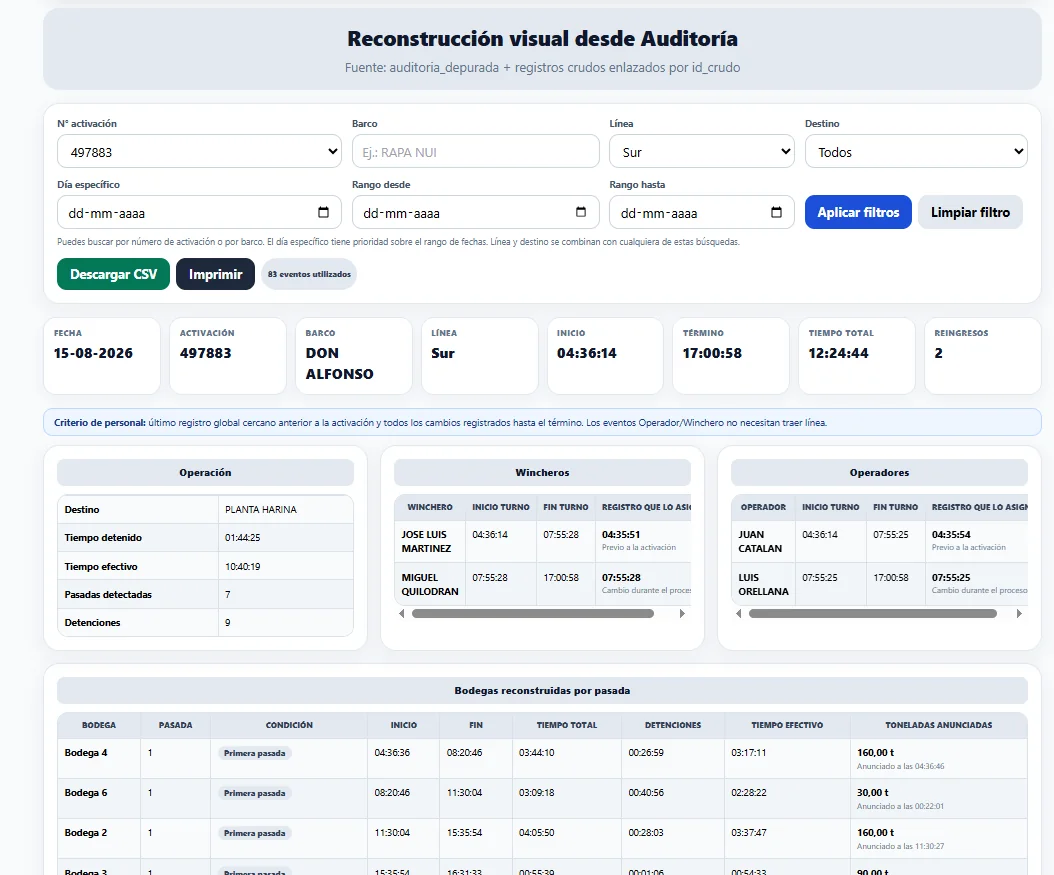1054x875 pixels.
Task: Click the Bodega 6 row label
Action: [85, 793]
